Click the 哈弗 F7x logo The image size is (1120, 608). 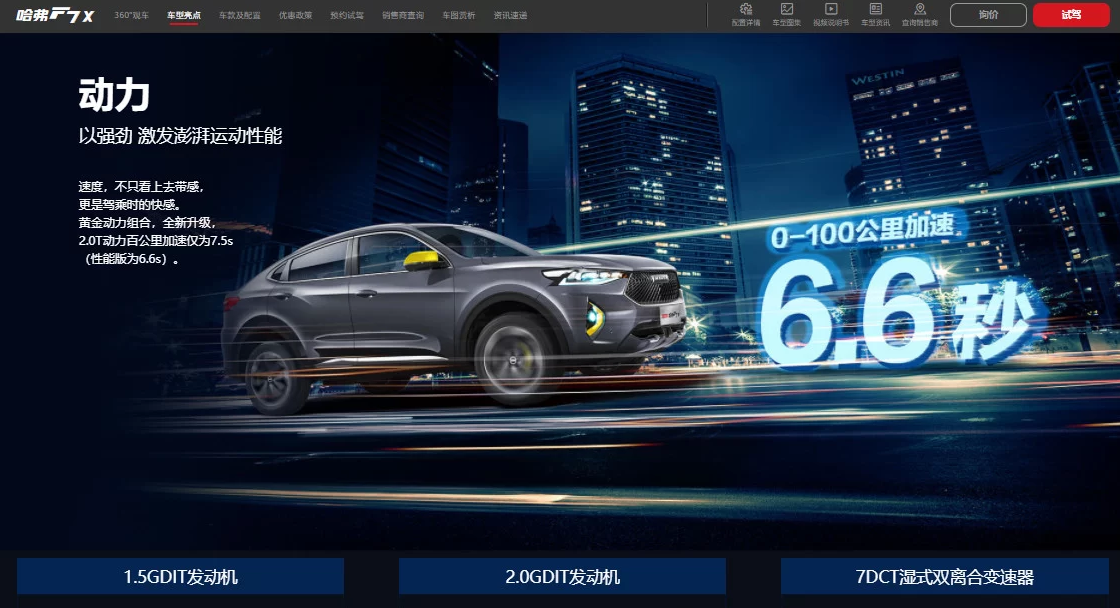tap(55, 15)
